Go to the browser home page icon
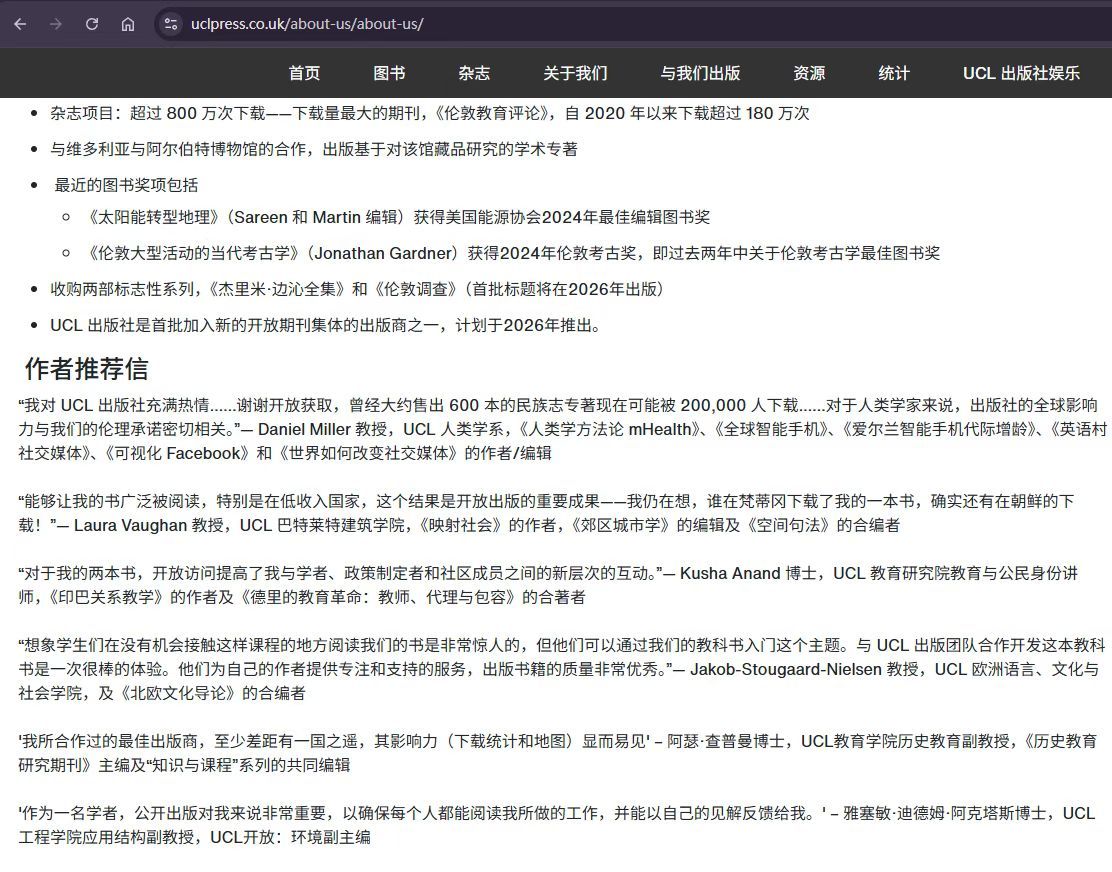1112x872 pixels. (x=128, y=24)
